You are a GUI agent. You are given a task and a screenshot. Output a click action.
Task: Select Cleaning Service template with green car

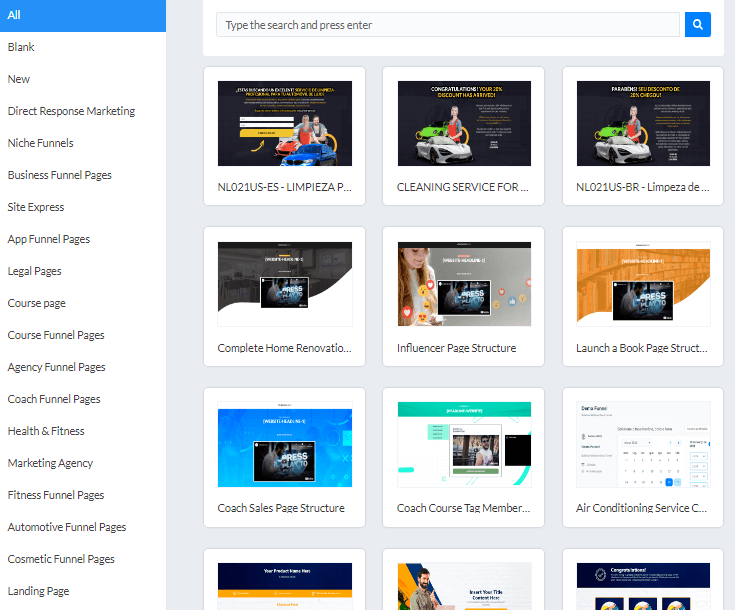pyautogui.click(x=464, y=123)
